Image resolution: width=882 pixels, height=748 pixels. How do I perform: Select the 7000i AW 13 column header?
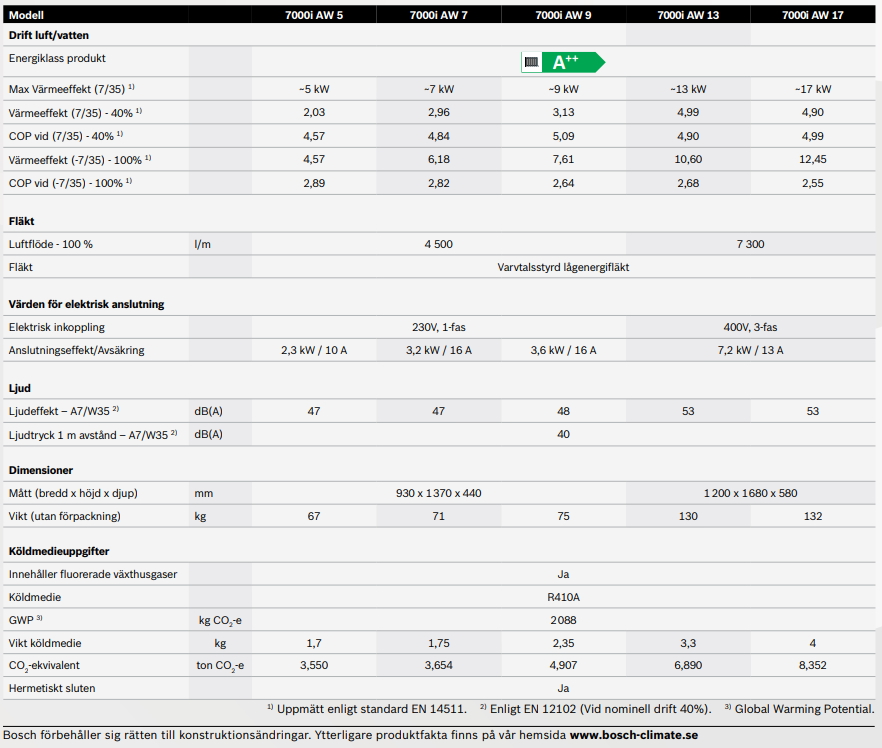[x=688, y=15]
